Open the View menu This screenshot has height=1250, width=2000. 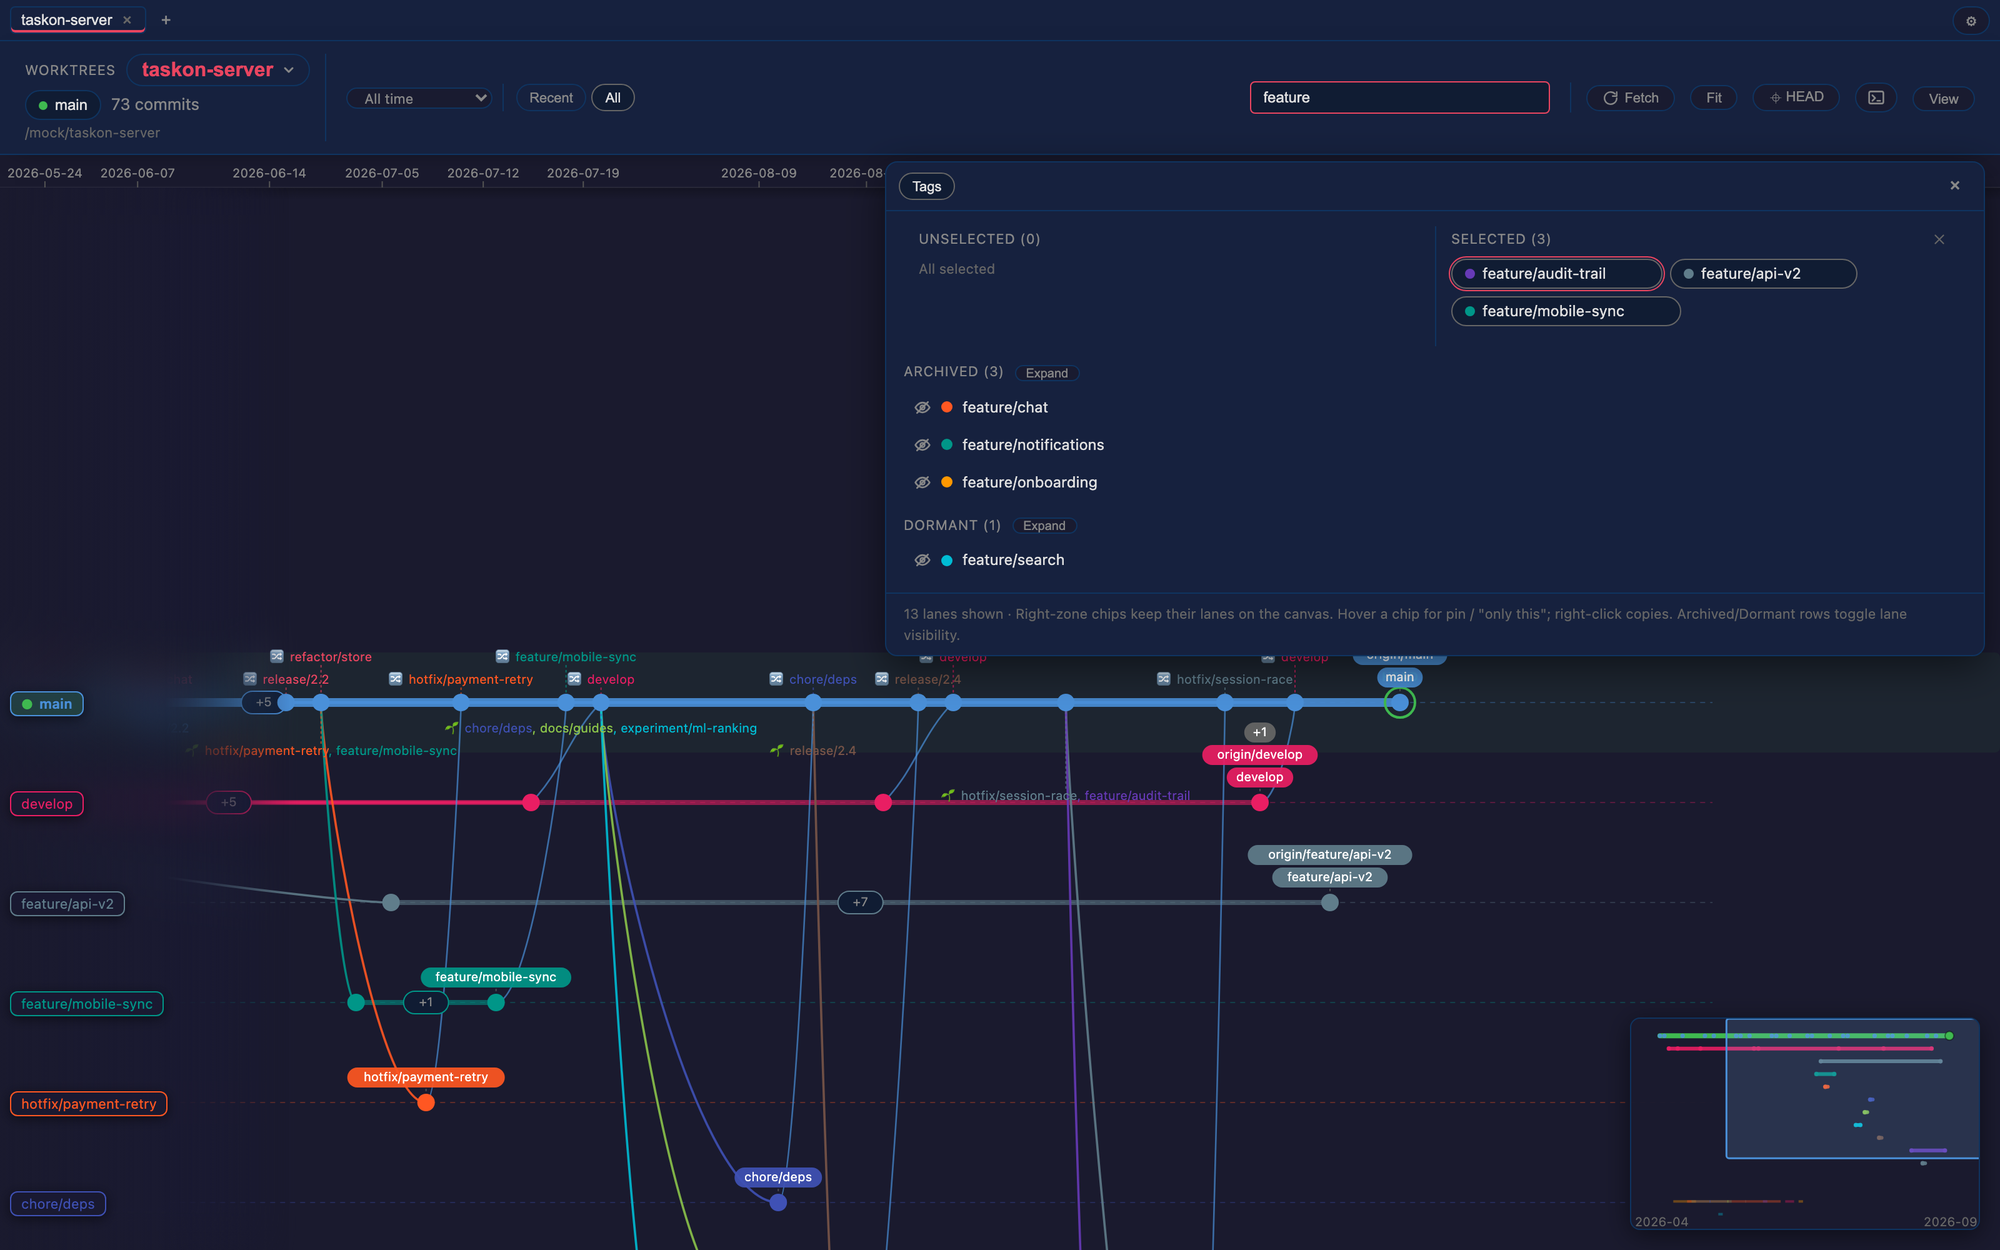click(x=1943, y=98)
